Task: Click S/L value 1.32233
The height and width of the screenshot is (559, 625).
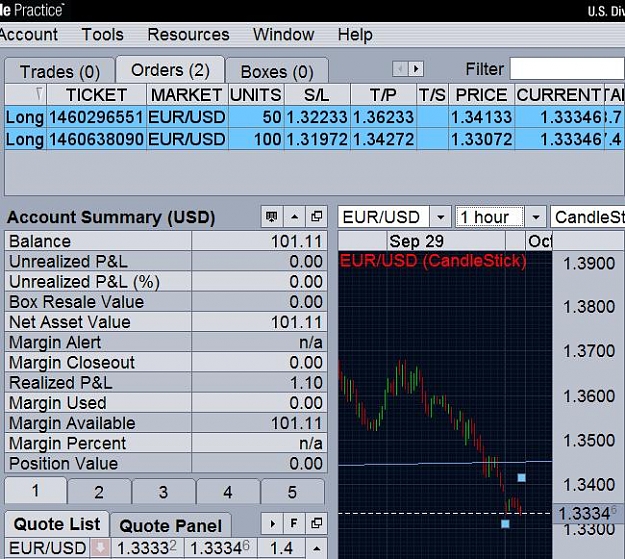Action: coord(317,117)
